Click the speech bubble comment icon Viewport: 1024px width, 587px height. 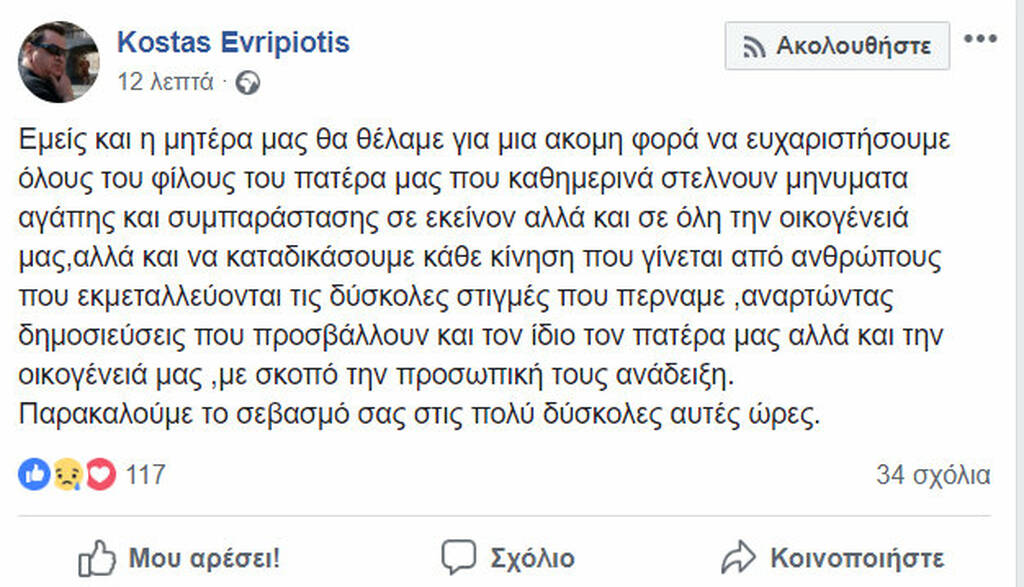pos(458,556)
